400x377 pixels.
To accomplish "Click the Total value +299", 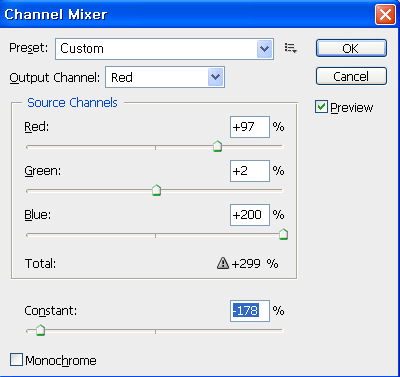I will (x=246, y=264).
